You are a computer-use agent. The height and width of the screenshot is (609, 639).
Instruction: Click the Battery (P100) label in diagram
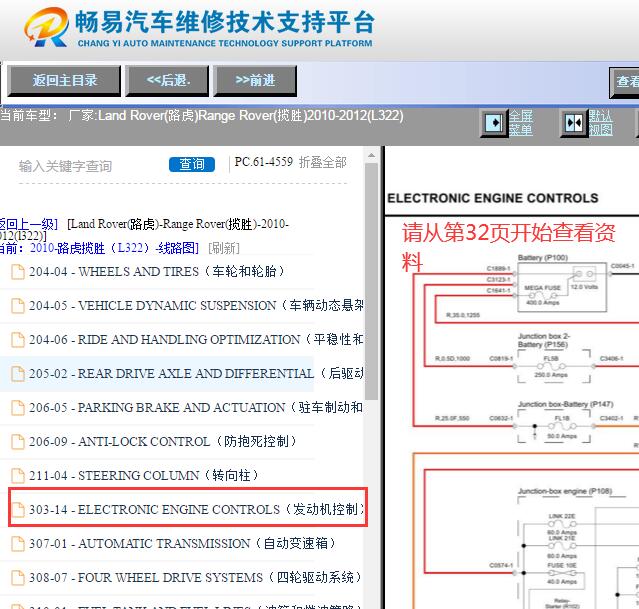[x=542, y=258]
